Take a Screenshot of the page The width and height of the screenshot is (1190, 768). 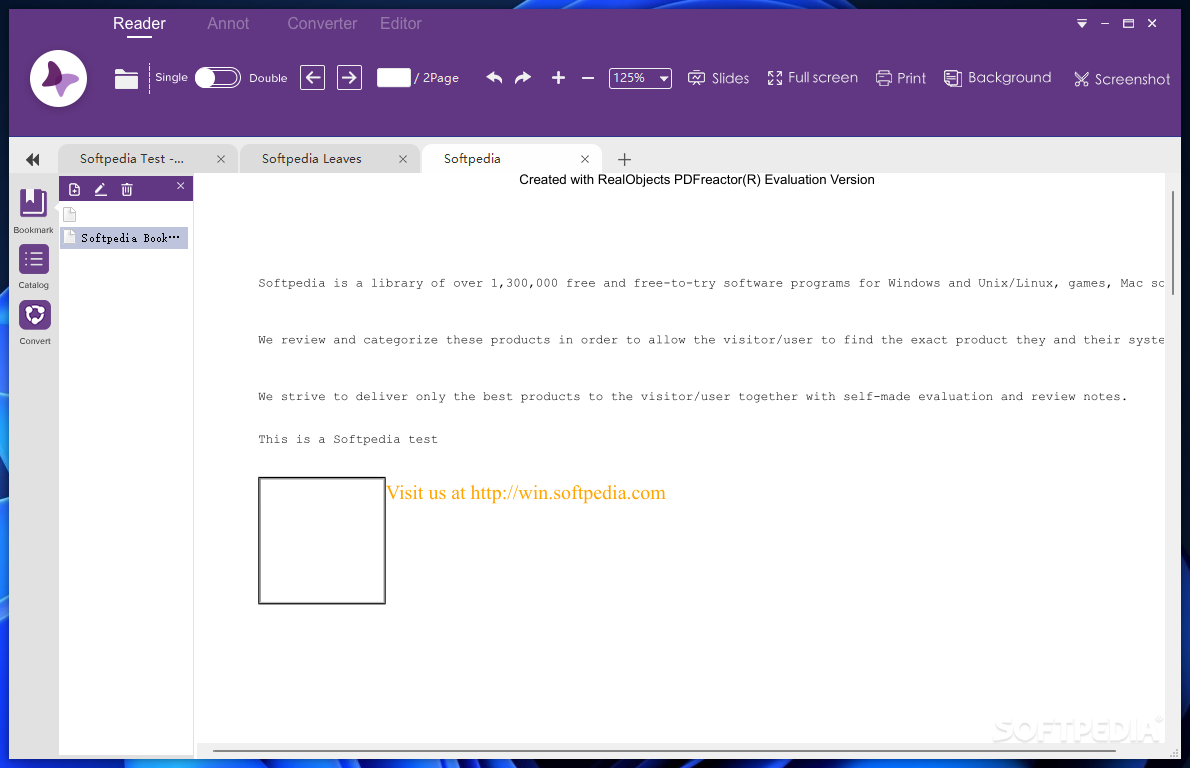pos(1122,79)
